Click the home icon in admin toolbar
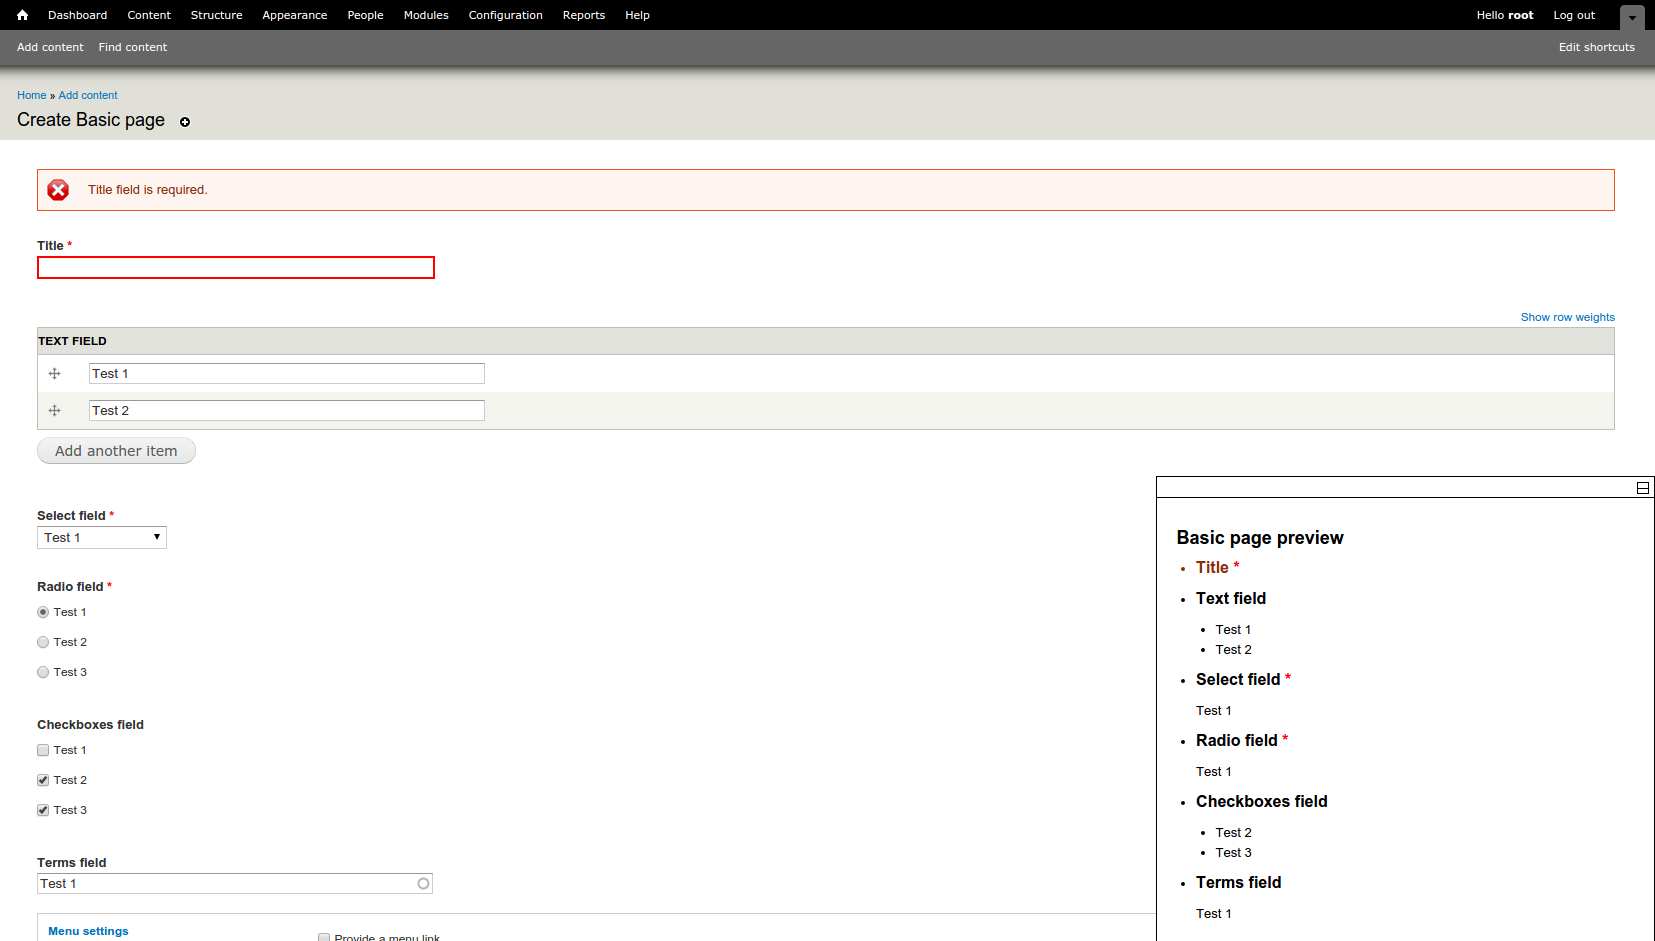This screenshot has height=941, width=1655. [x=22, y=15]
